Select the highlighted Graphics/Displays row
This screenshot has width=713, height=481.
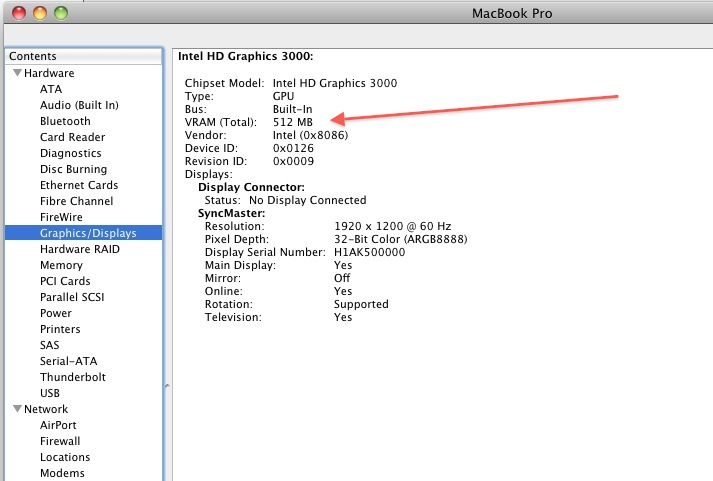(x=84, y=233)
